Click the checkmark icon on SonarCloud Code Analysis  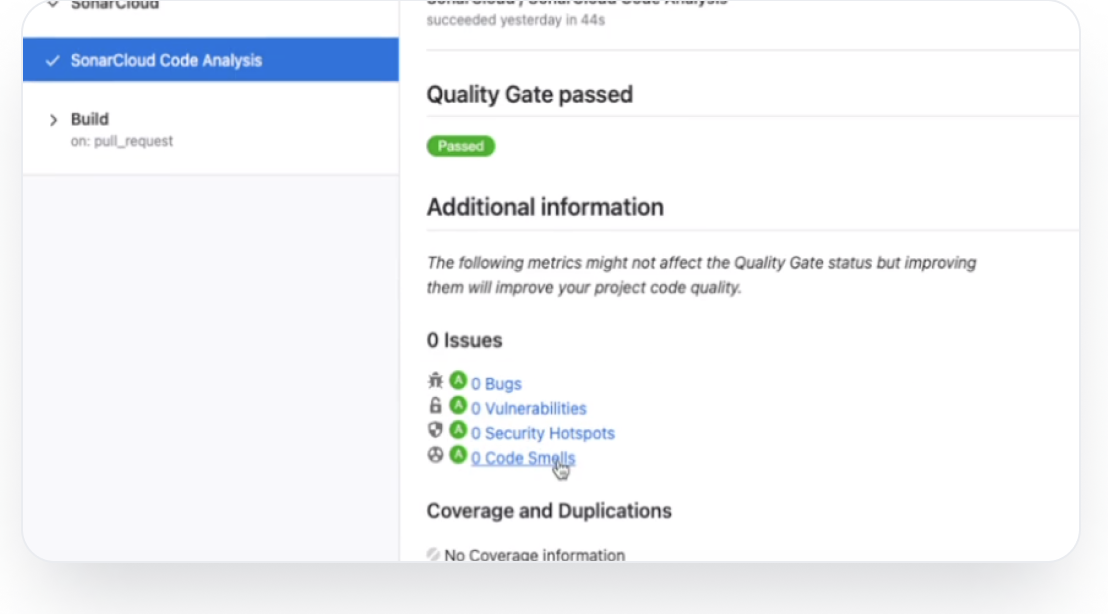(52, 61)
